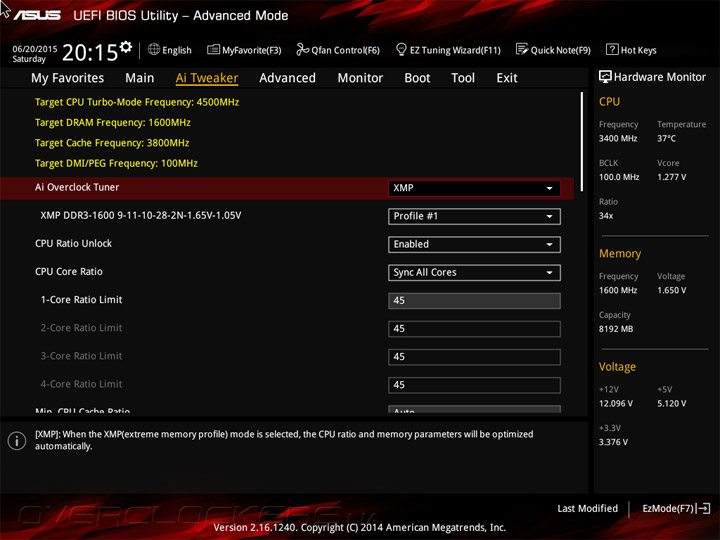Switch to the Boot tab

[417, 78]
